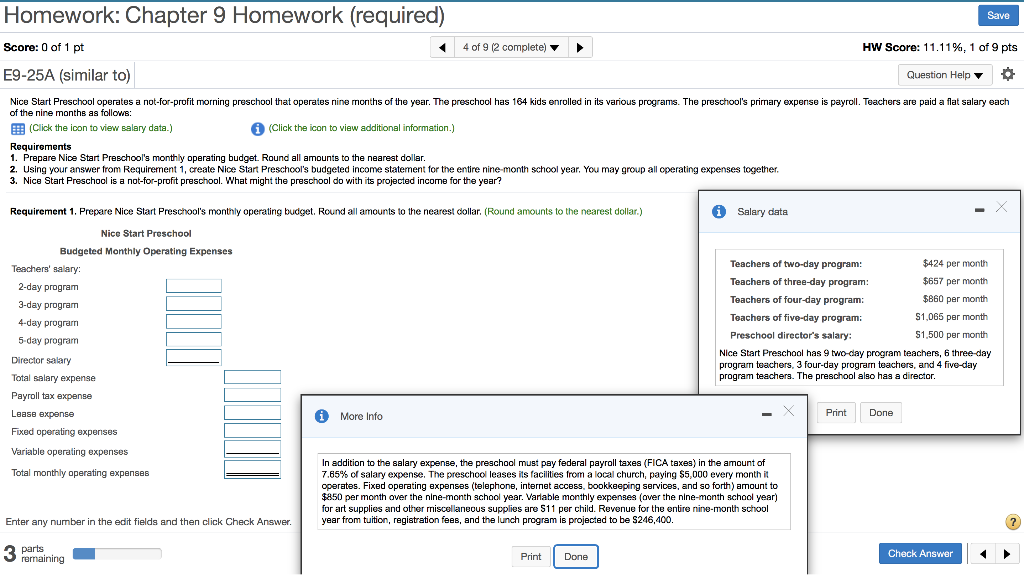
Task: Minimize the Salary data dialog
Action: click(979, 208)
